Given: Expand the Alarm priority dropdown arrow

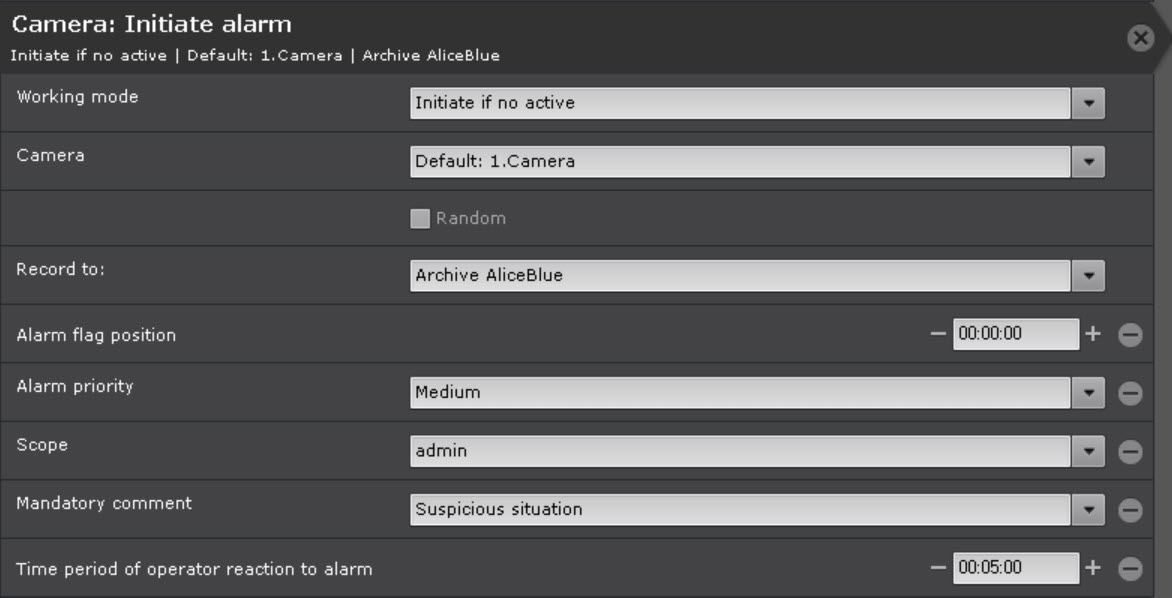Looking at the screenshot, I should coord(1088,393).
